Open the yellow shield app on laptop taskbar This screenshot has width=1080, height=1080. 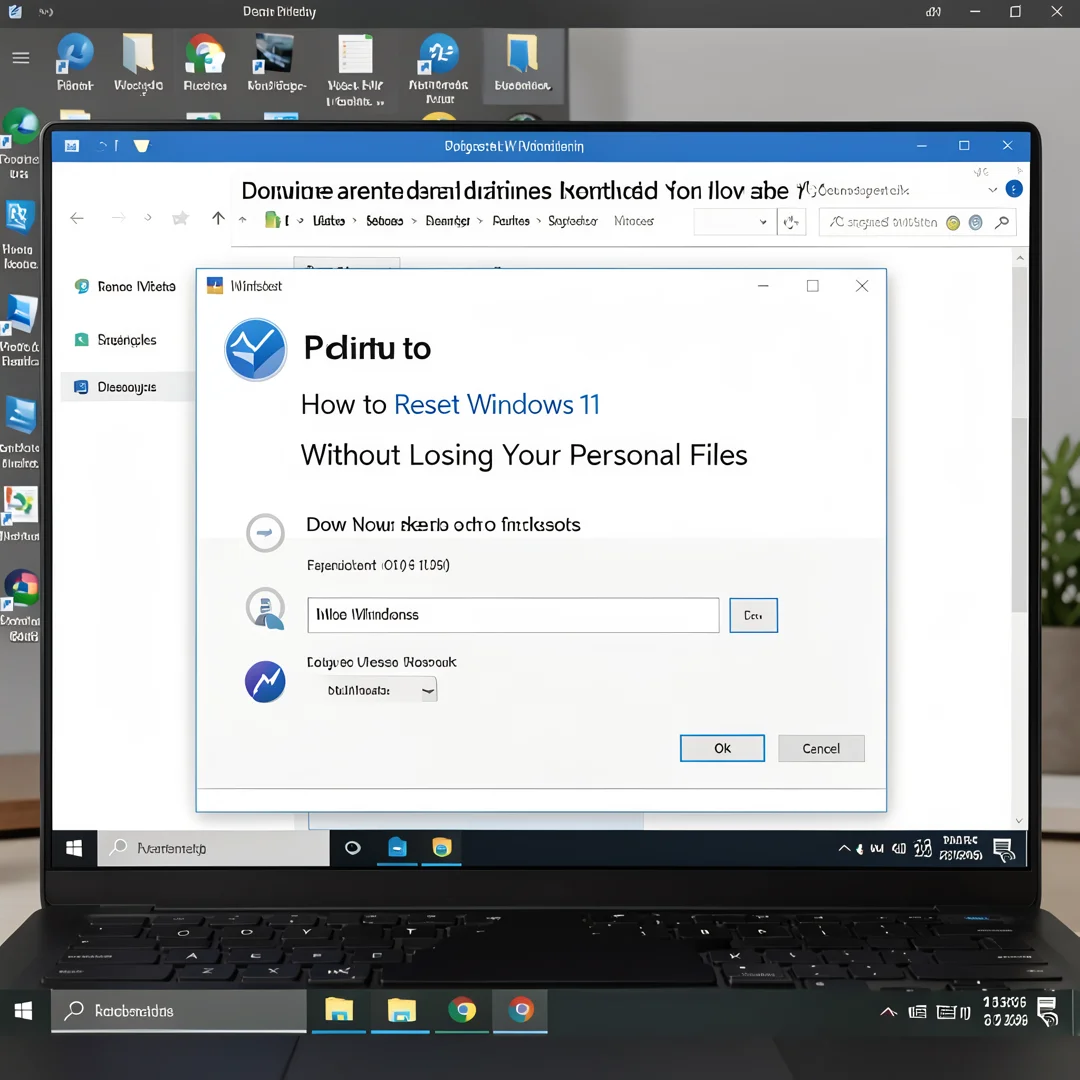point(442,848)
